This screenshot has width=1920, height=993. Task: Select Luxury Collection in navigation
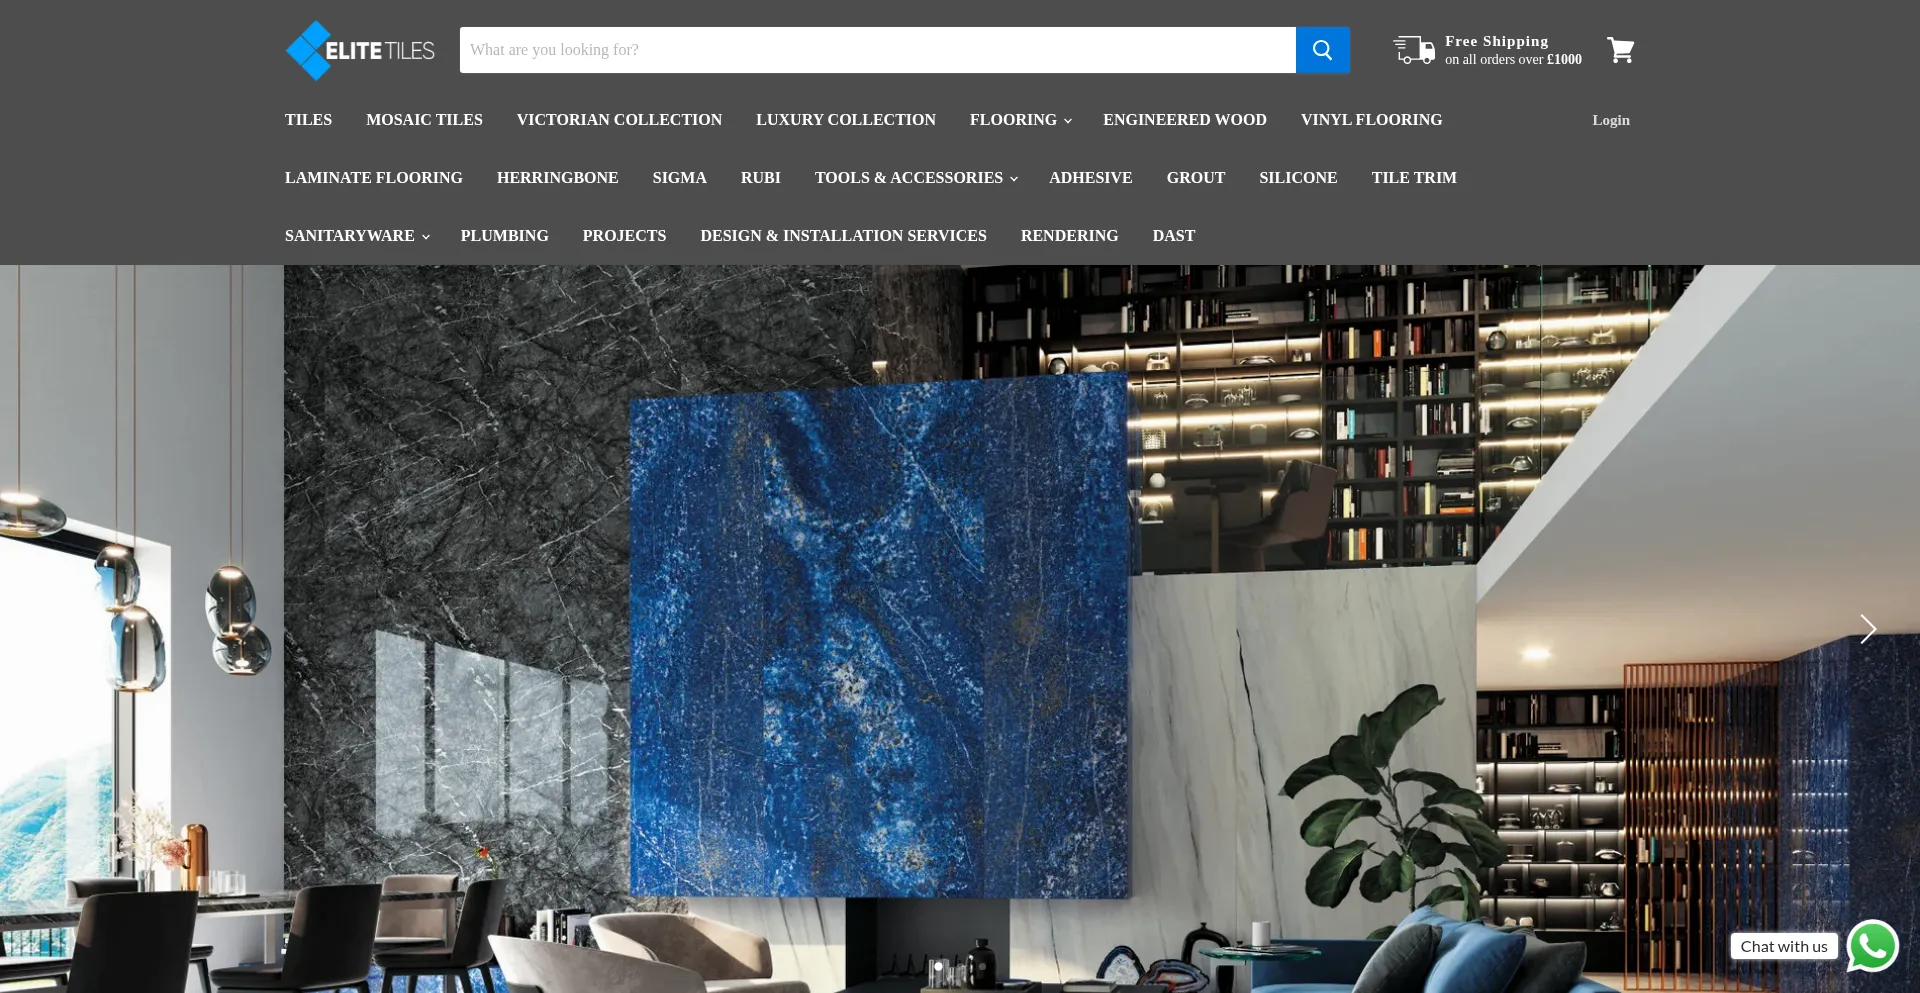[x=845, y=120]
